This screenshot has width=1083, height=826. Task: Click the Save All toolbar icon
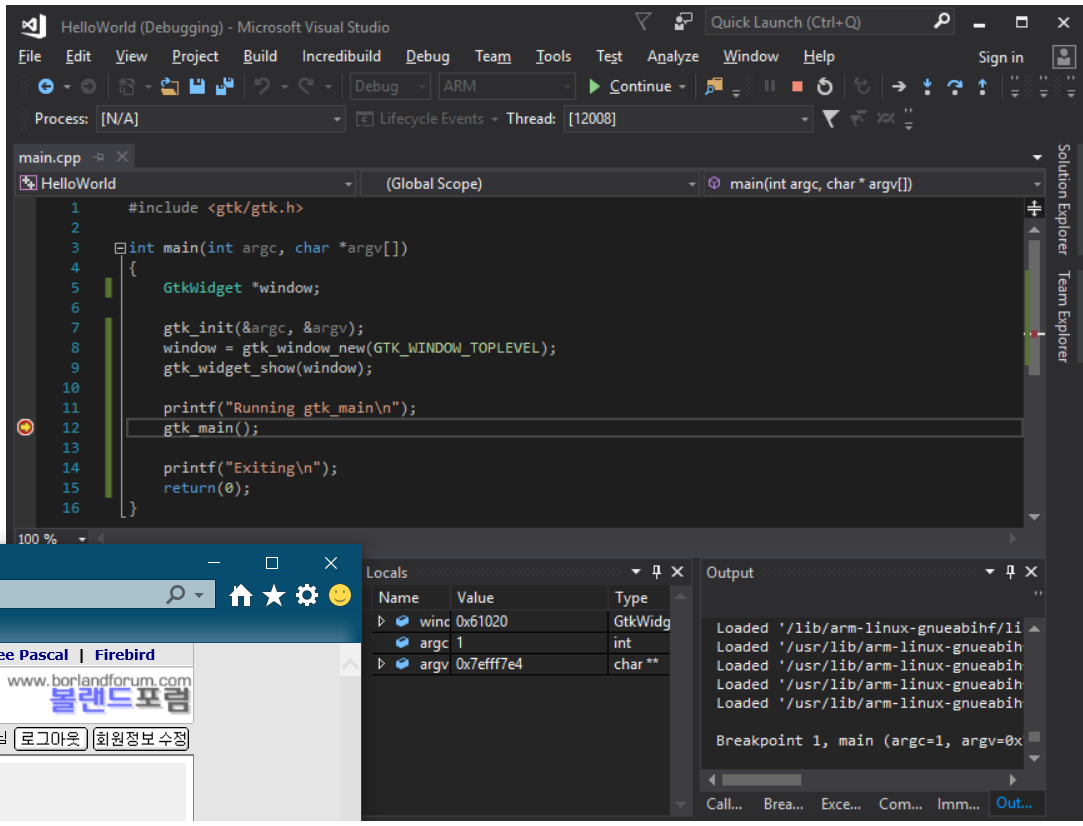[225, 87]
